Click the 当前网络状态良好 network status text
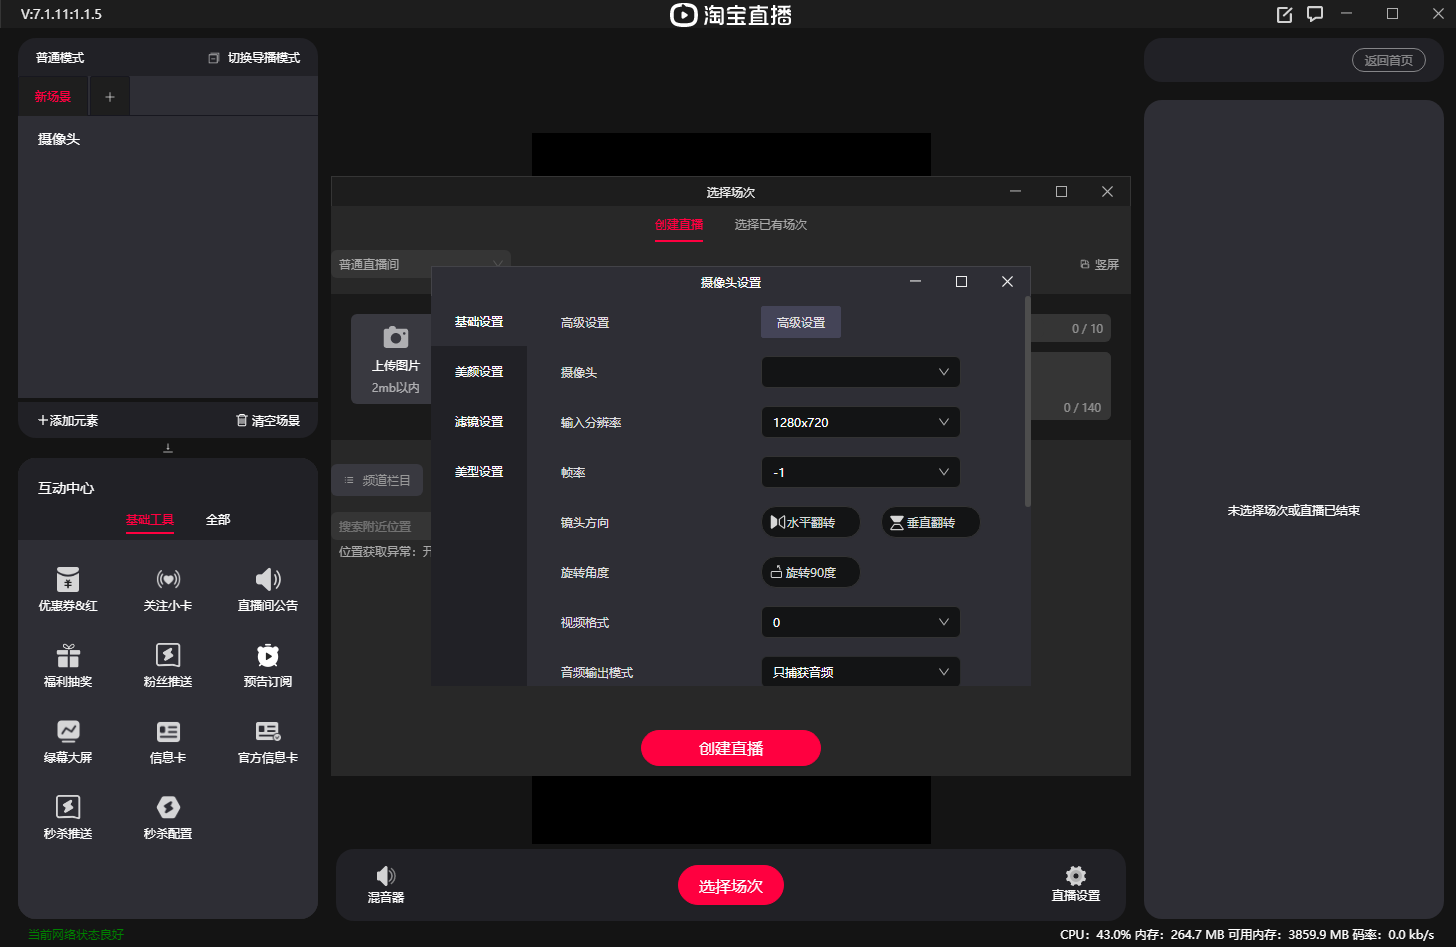 (x=76, y=935)
